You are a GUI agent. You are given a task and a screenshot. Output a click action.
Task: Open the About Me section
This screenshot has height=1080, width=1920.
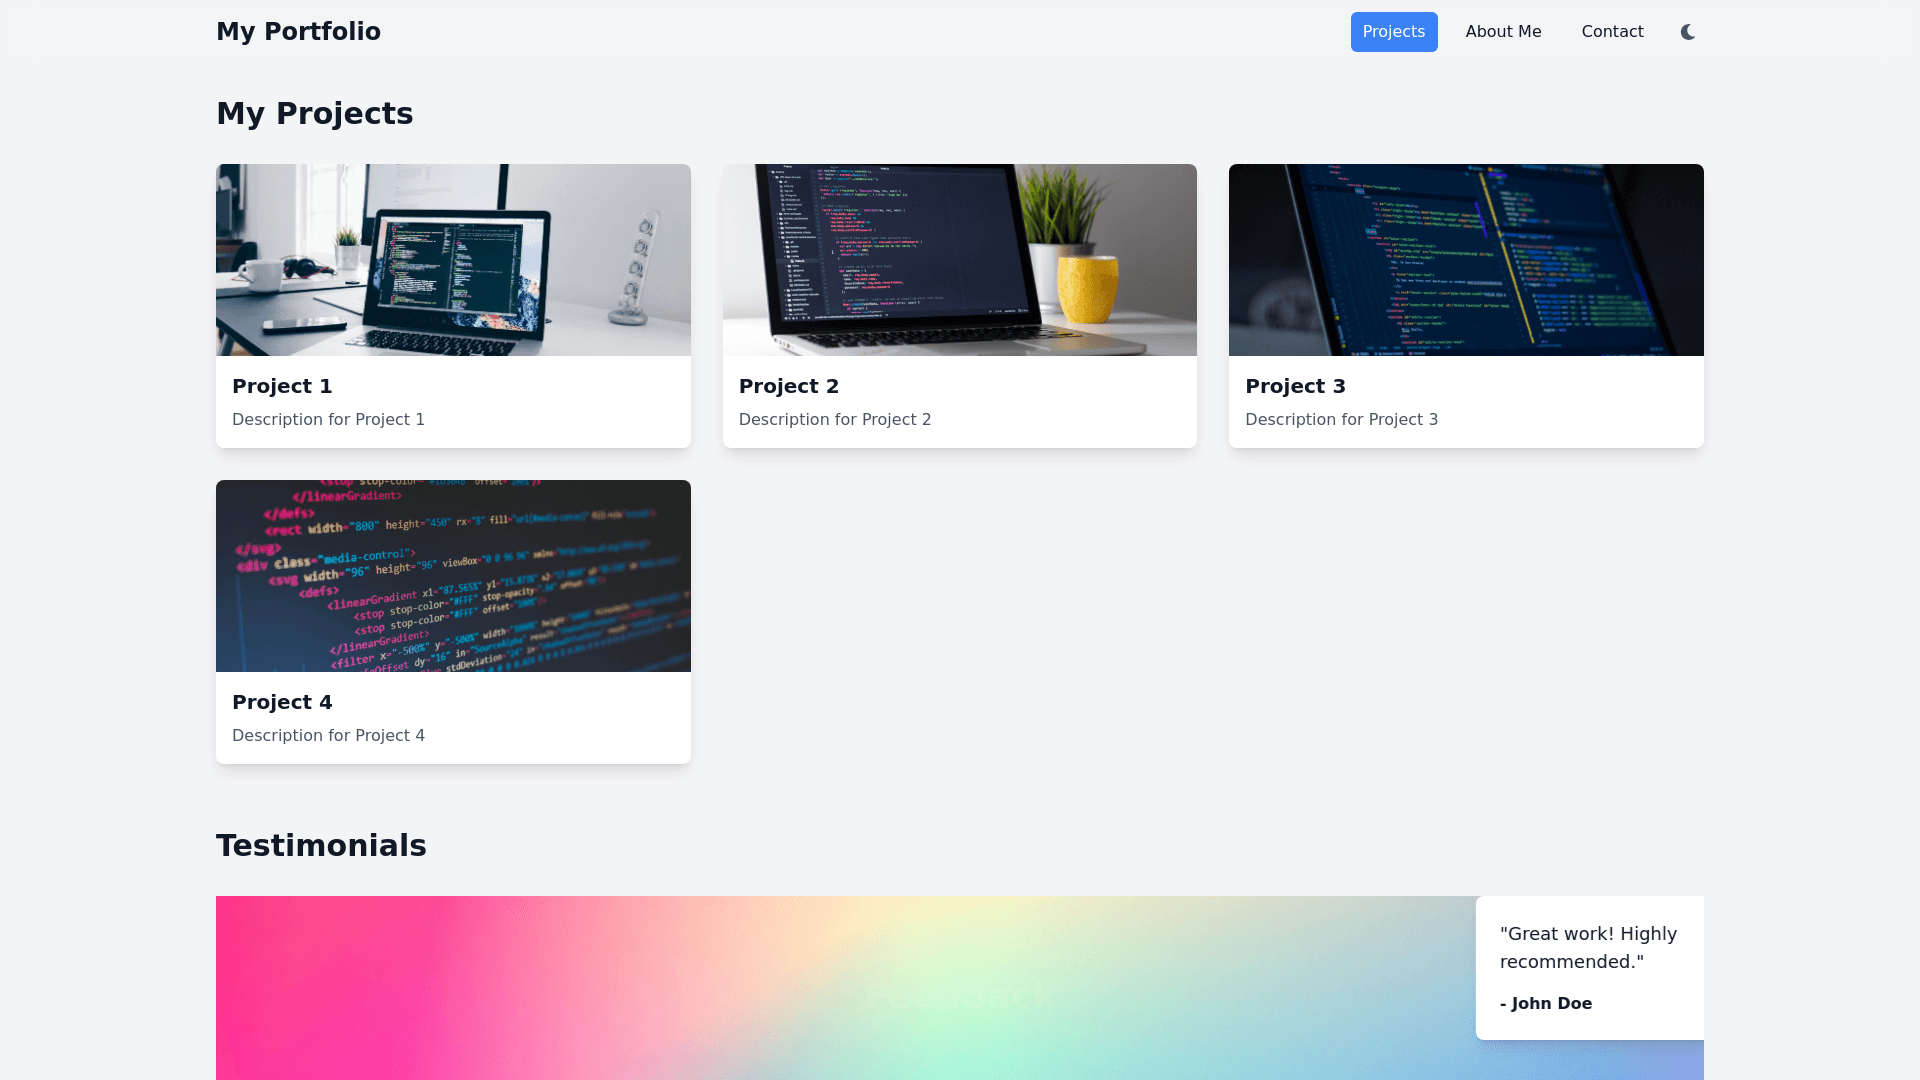tap(1503, 31)
